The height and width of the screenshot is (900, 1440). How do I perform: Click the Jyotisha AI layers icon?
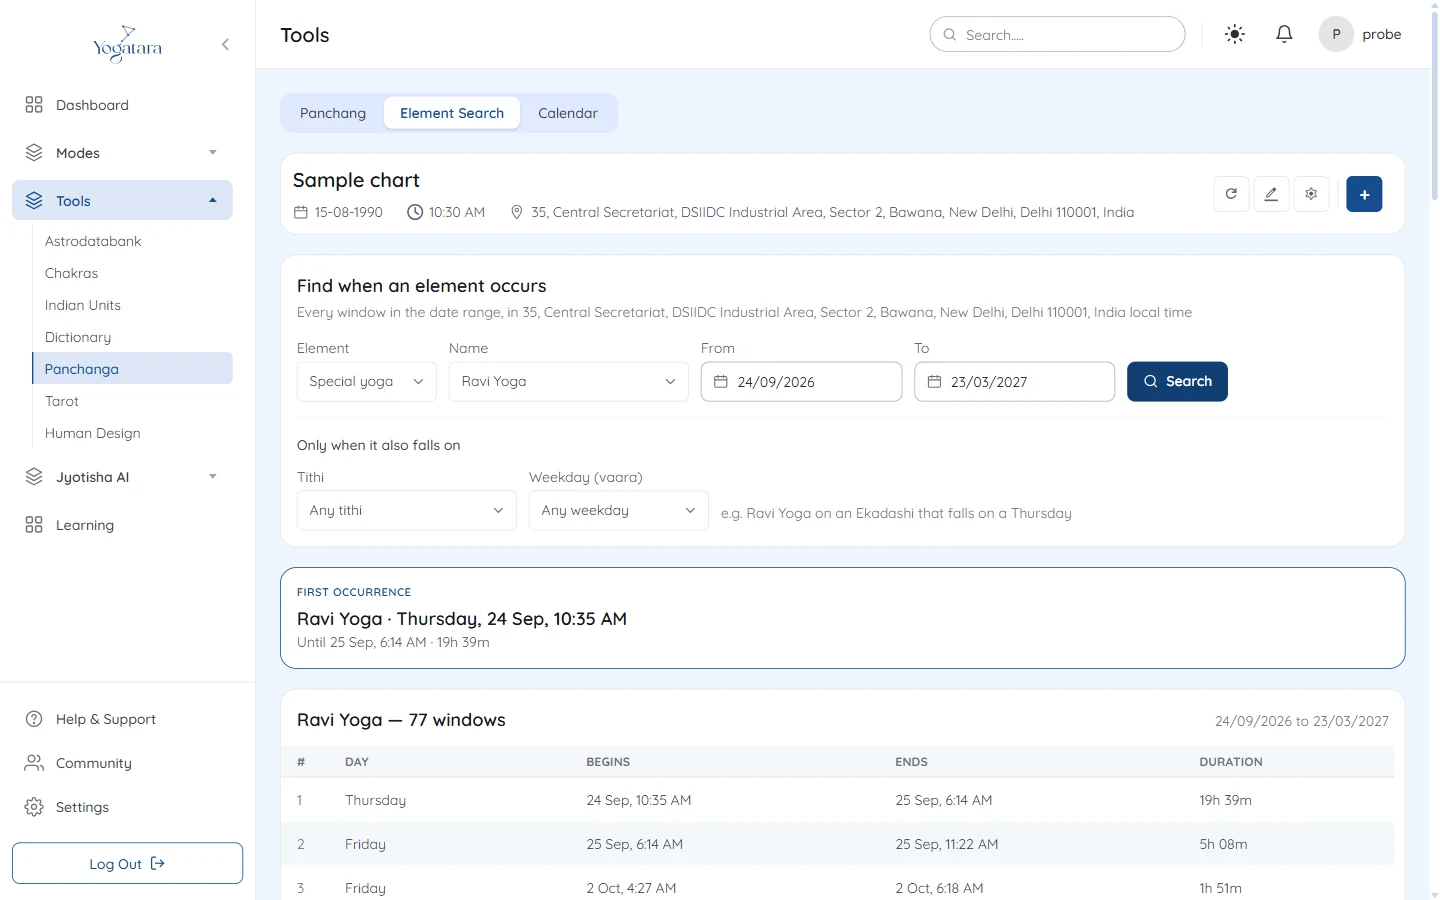(34, 477)
